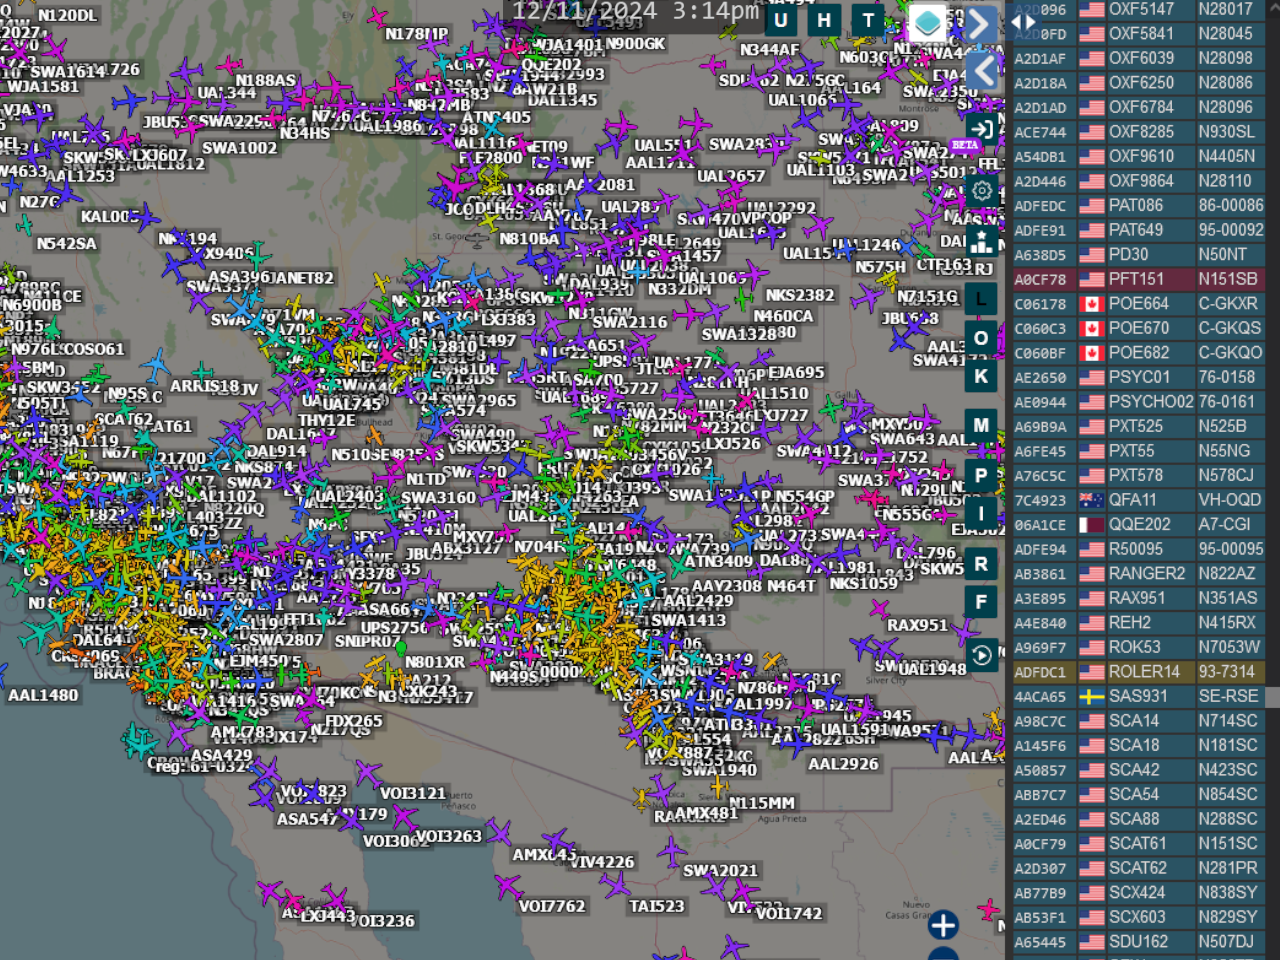Click the Canadian flag in the POE682 row

click(1091, 353)
